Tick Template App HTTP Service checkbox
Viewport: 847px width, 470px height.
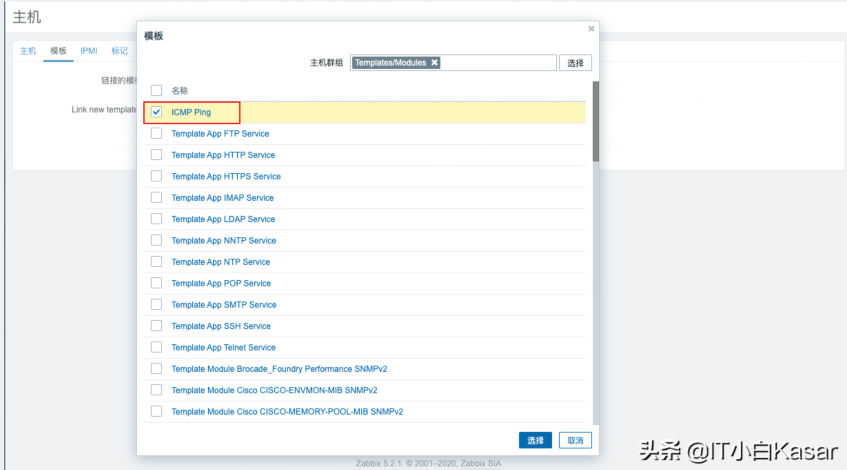point(156,155)
